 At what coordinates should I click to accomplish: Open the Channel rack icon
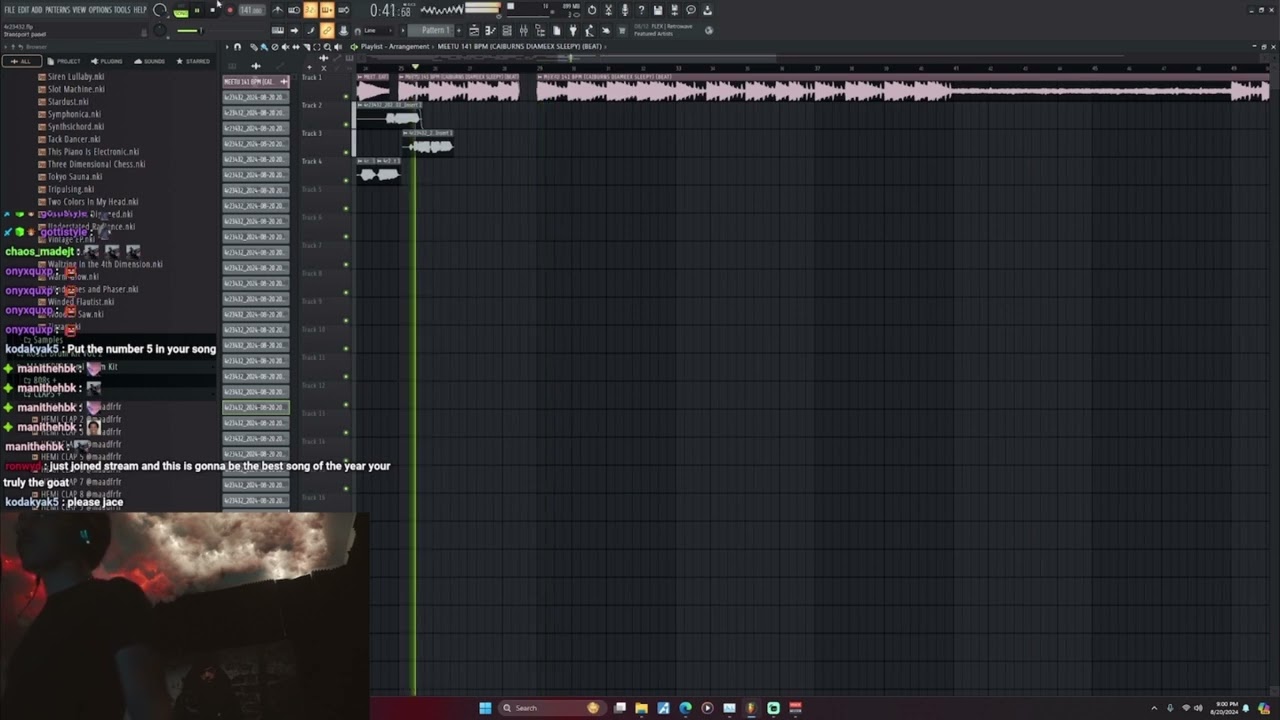tap(507, 30)
